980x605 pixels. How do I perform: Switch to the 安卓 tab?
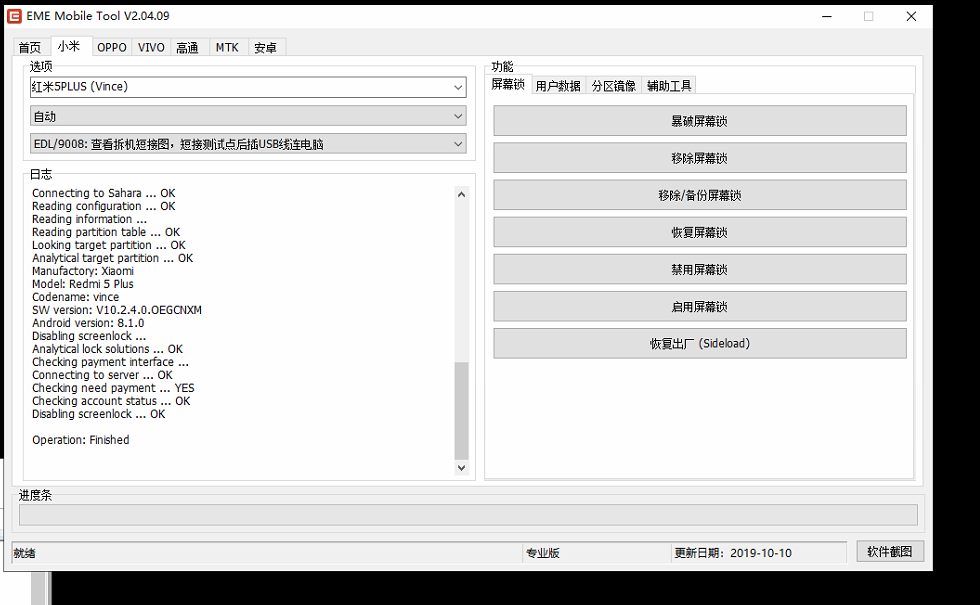[x=266, y=48]
